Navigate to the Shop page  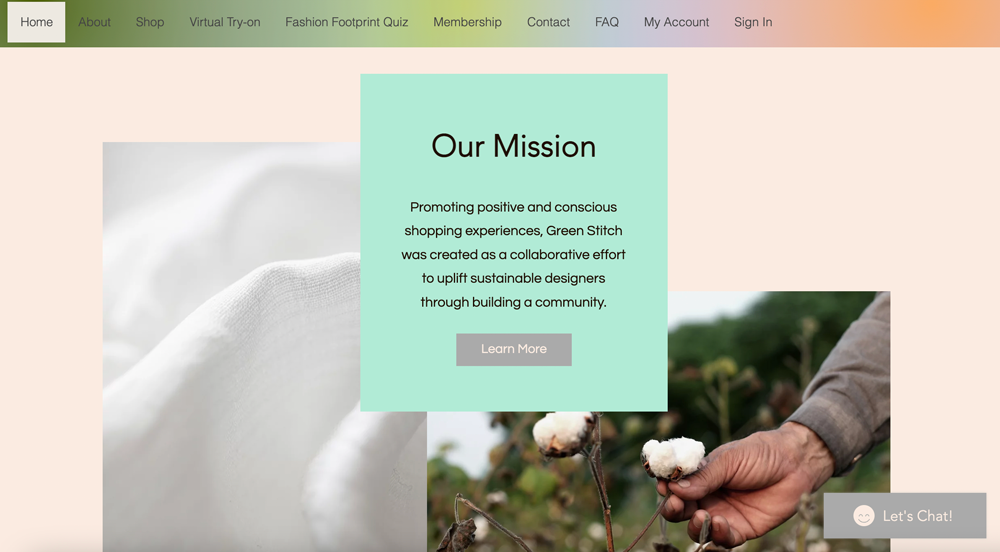pyautogui.click(x=150, y=22)
